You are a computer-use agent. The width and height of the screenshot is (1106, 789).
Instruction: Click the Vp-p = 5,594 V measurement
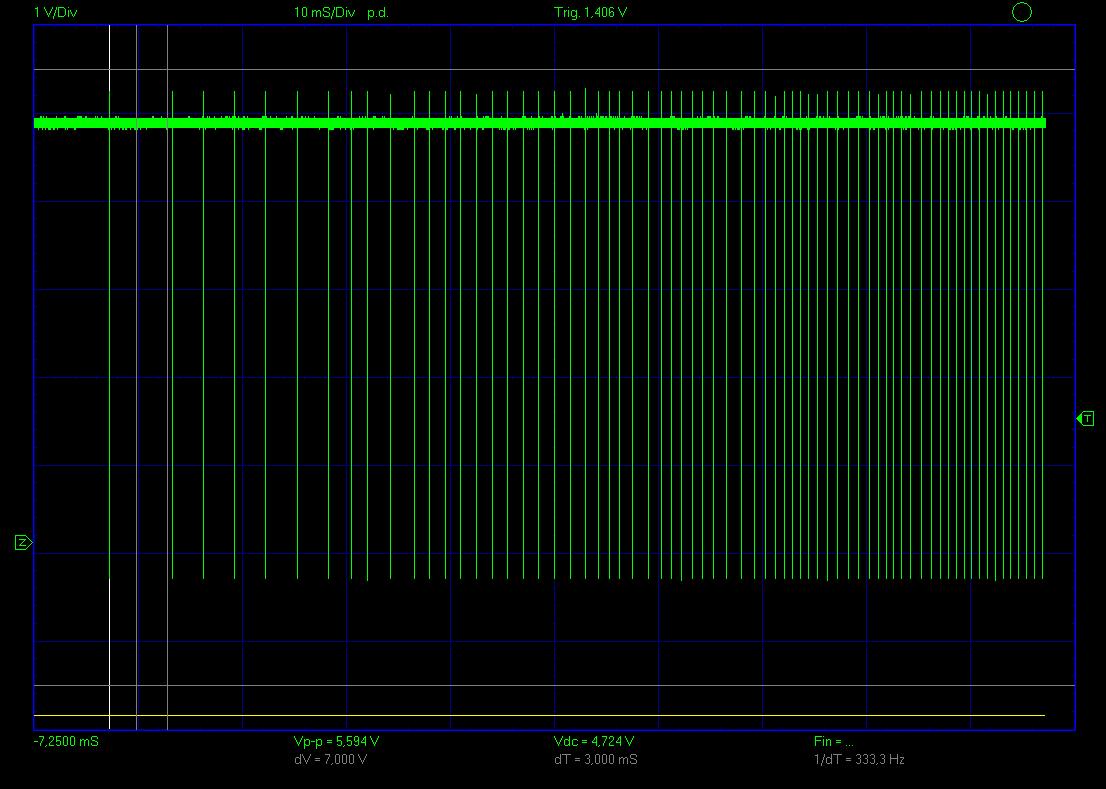click(336, 742)
